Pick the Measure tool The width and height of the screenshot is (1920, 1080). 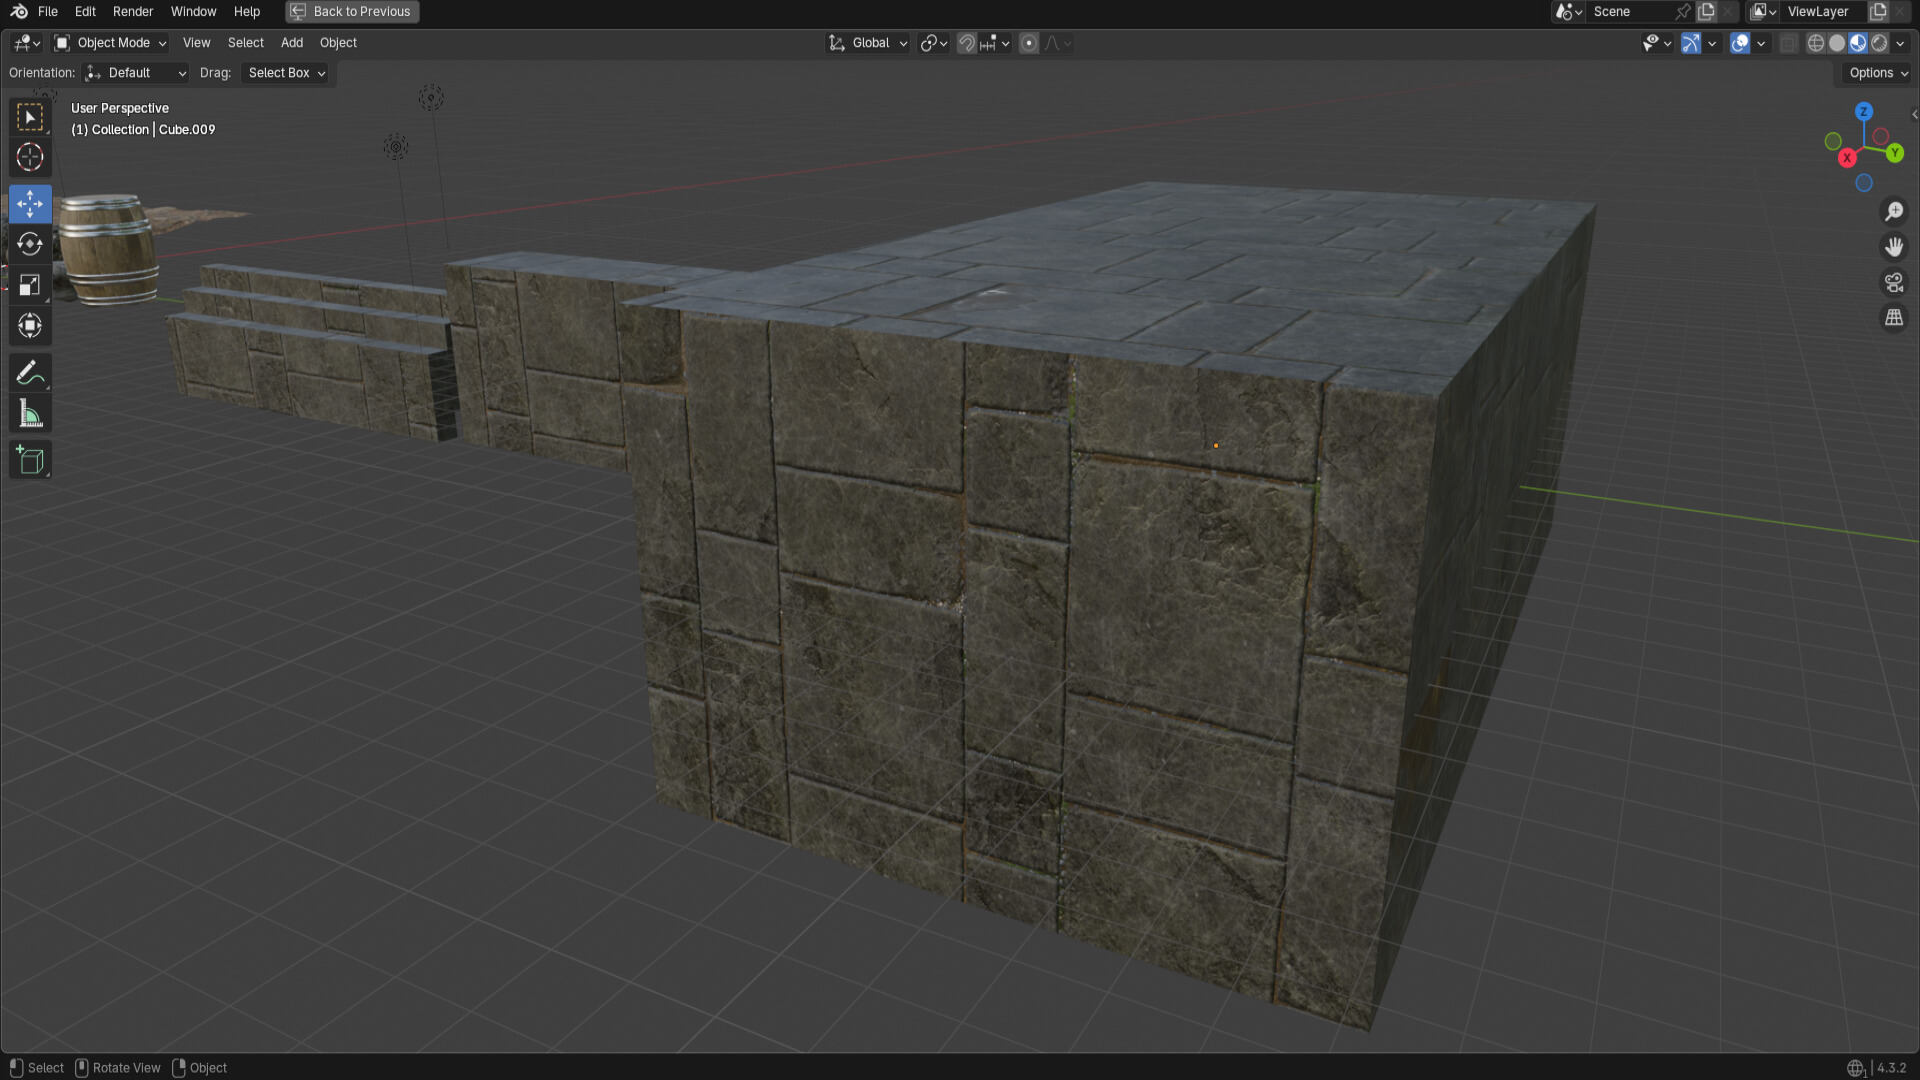point(30,414)
